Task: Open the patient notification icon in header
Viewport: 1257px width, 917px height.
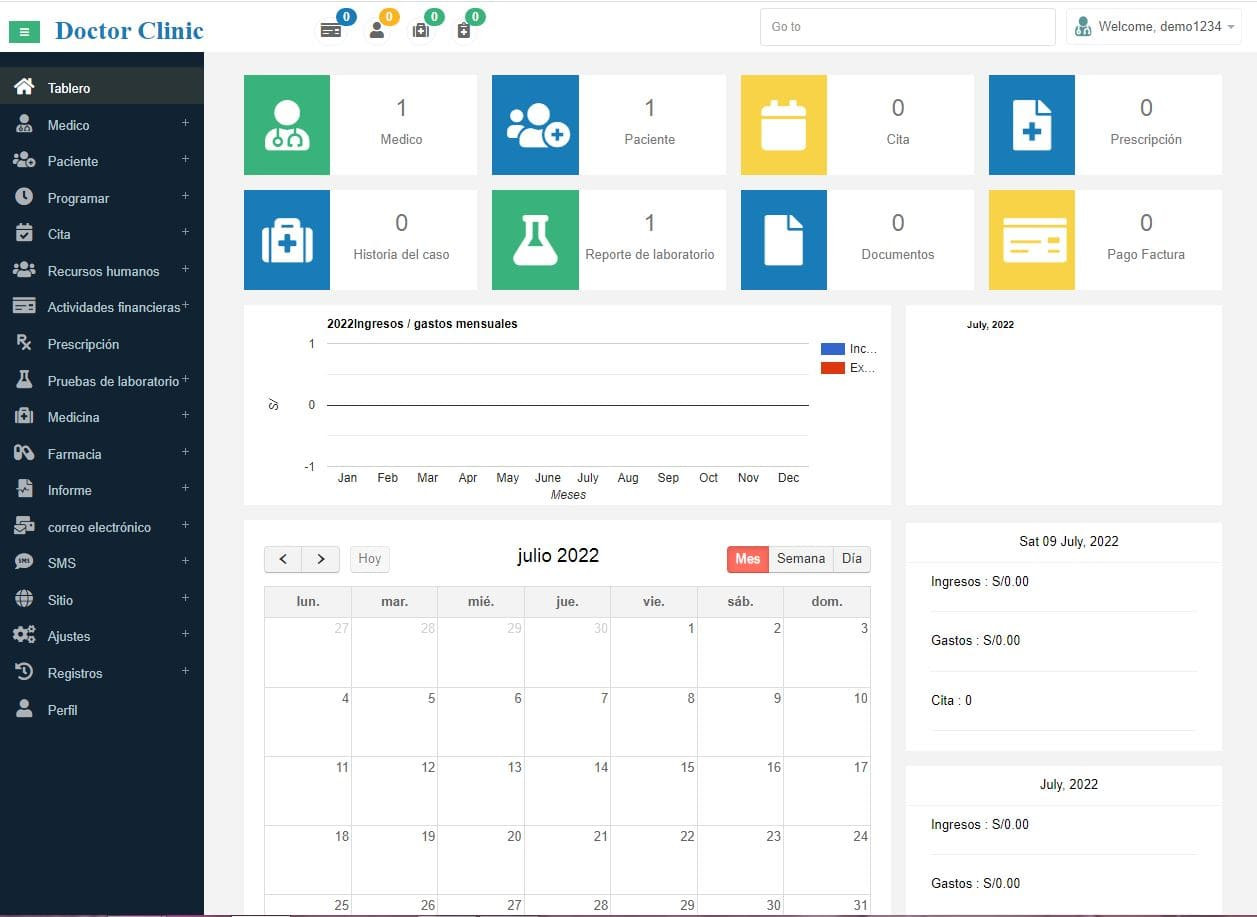Action: (377, 30)
